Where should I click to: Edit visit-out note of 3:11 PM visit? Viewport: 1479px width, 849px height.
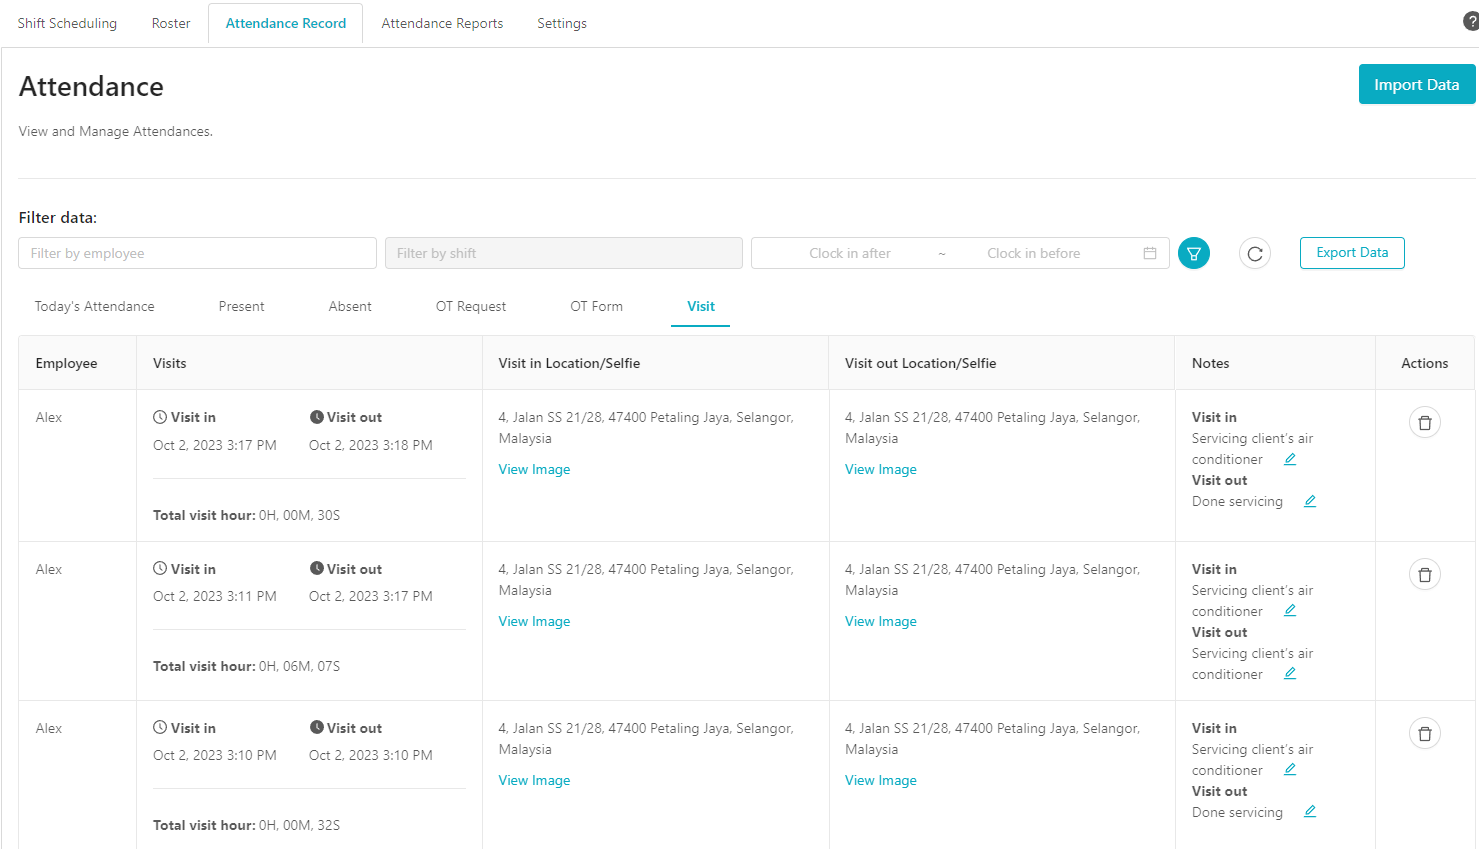click(x=1290, y=673)
